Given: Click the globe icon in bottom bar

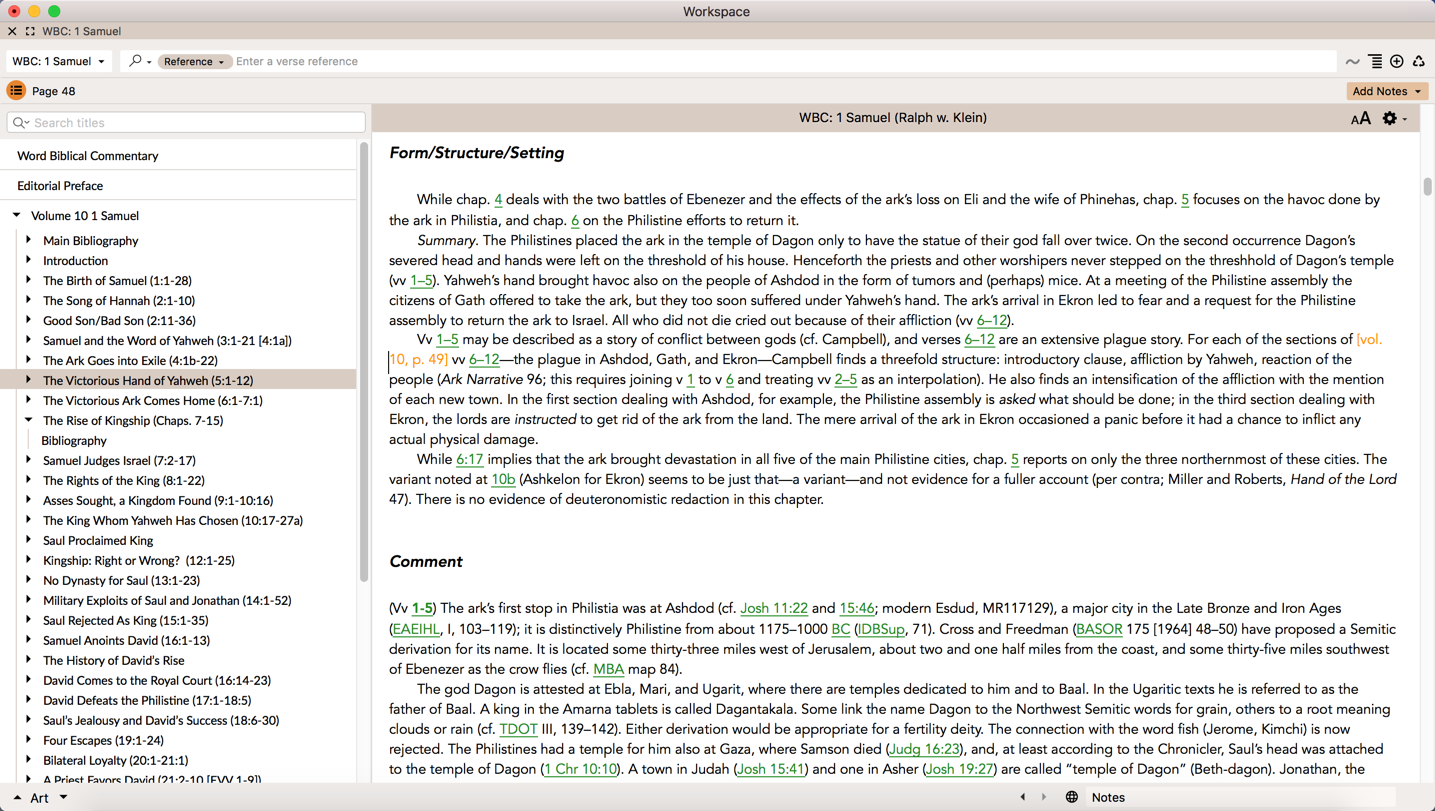Looking at the screenshot, I should [x=1071, y=798].
